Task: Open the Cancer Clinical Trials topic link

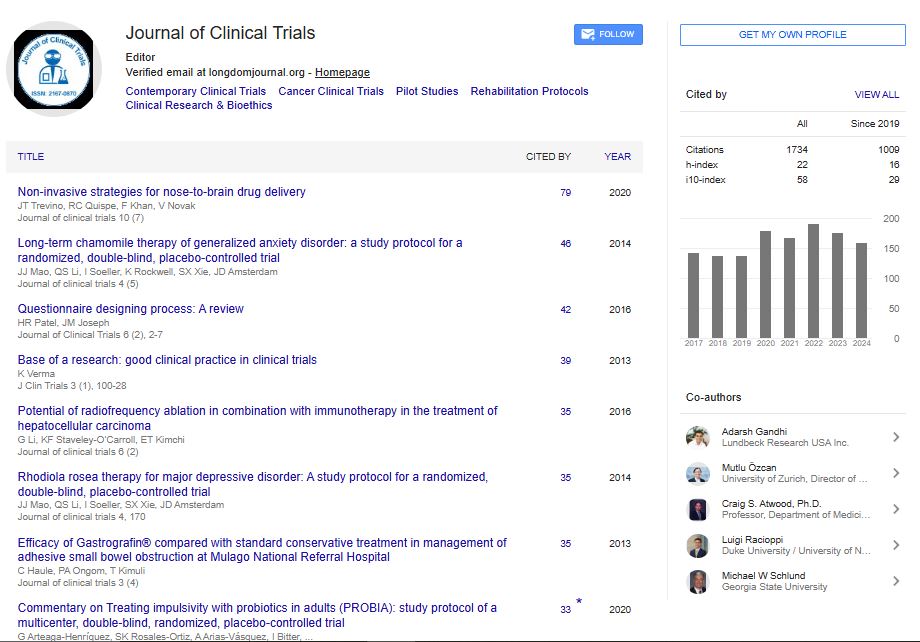Action: pyautogui.click(x=331, y=91)
